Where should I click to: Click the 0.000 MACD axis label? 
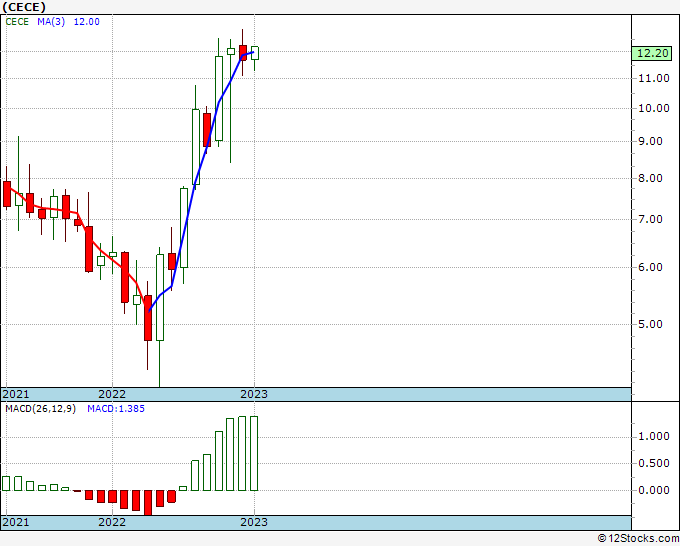[x=654, y=490]
